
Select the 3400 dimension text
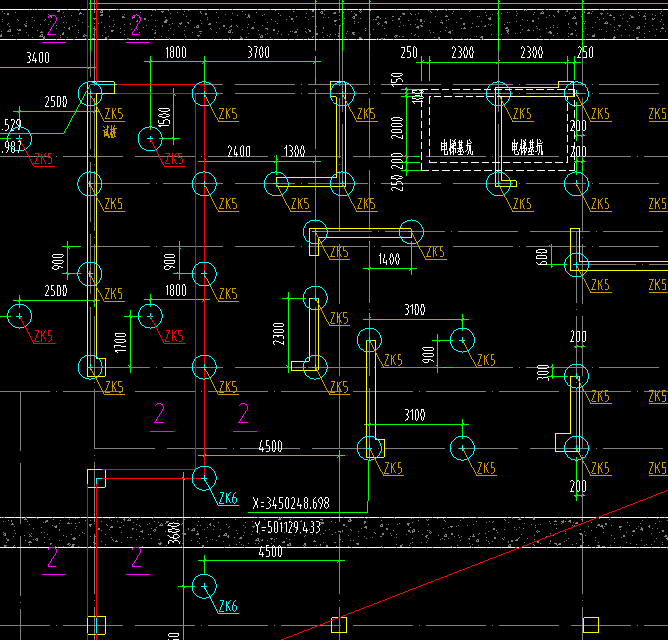pyautogui.click(x=38, y=58)
